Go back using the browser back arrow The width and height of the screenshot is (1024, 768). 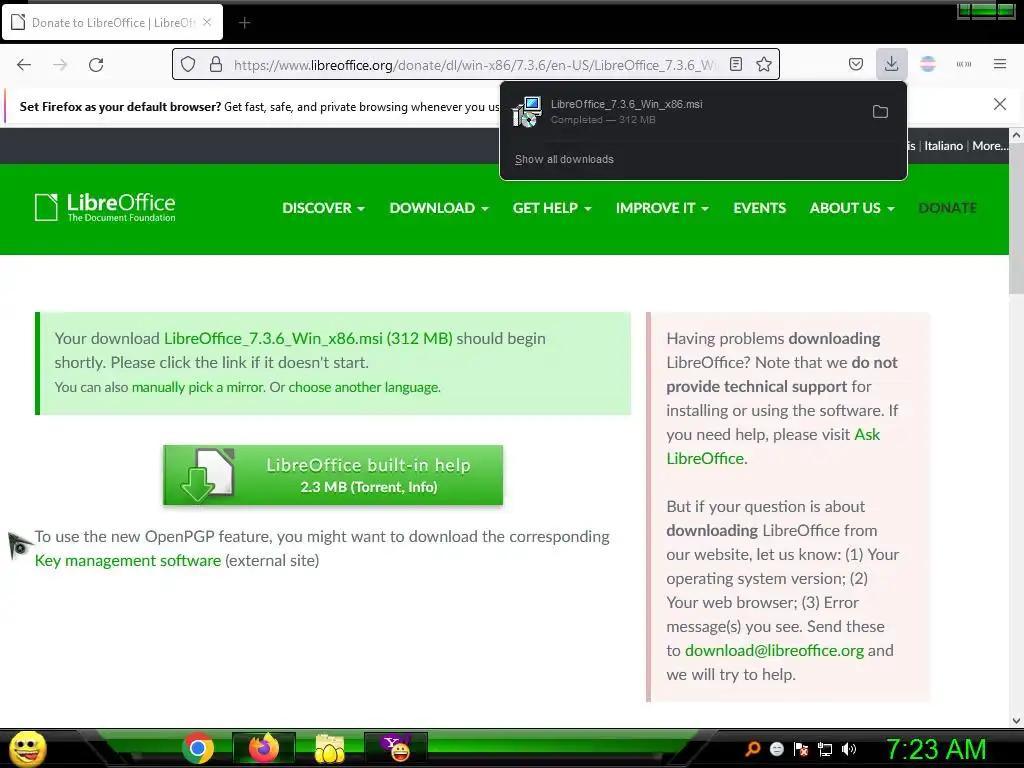pos(24,65)
